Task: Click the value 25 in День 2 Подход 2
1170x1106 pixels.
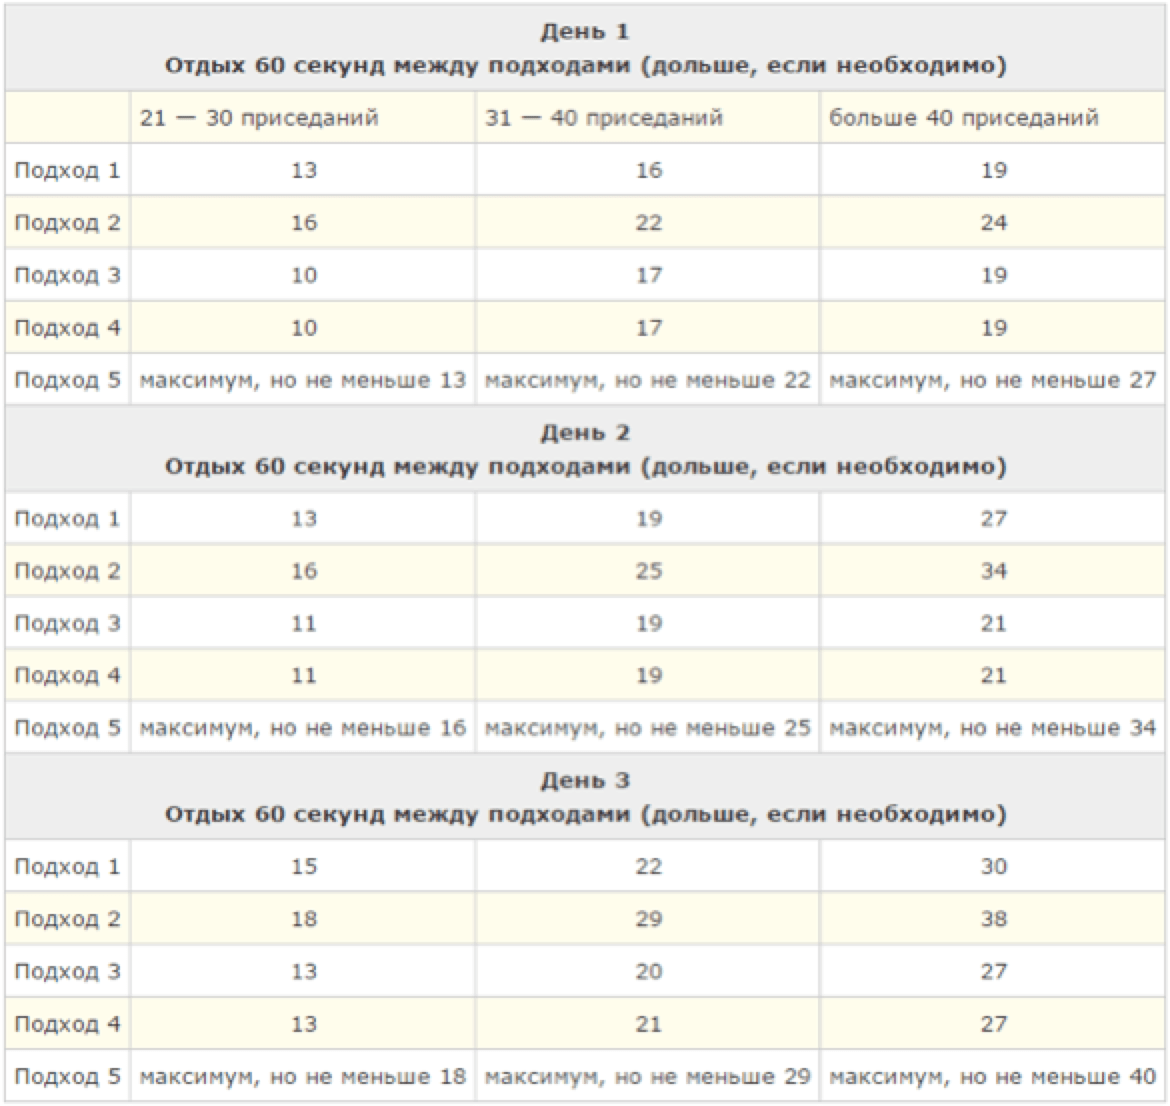Action: (x=648, y=572)
